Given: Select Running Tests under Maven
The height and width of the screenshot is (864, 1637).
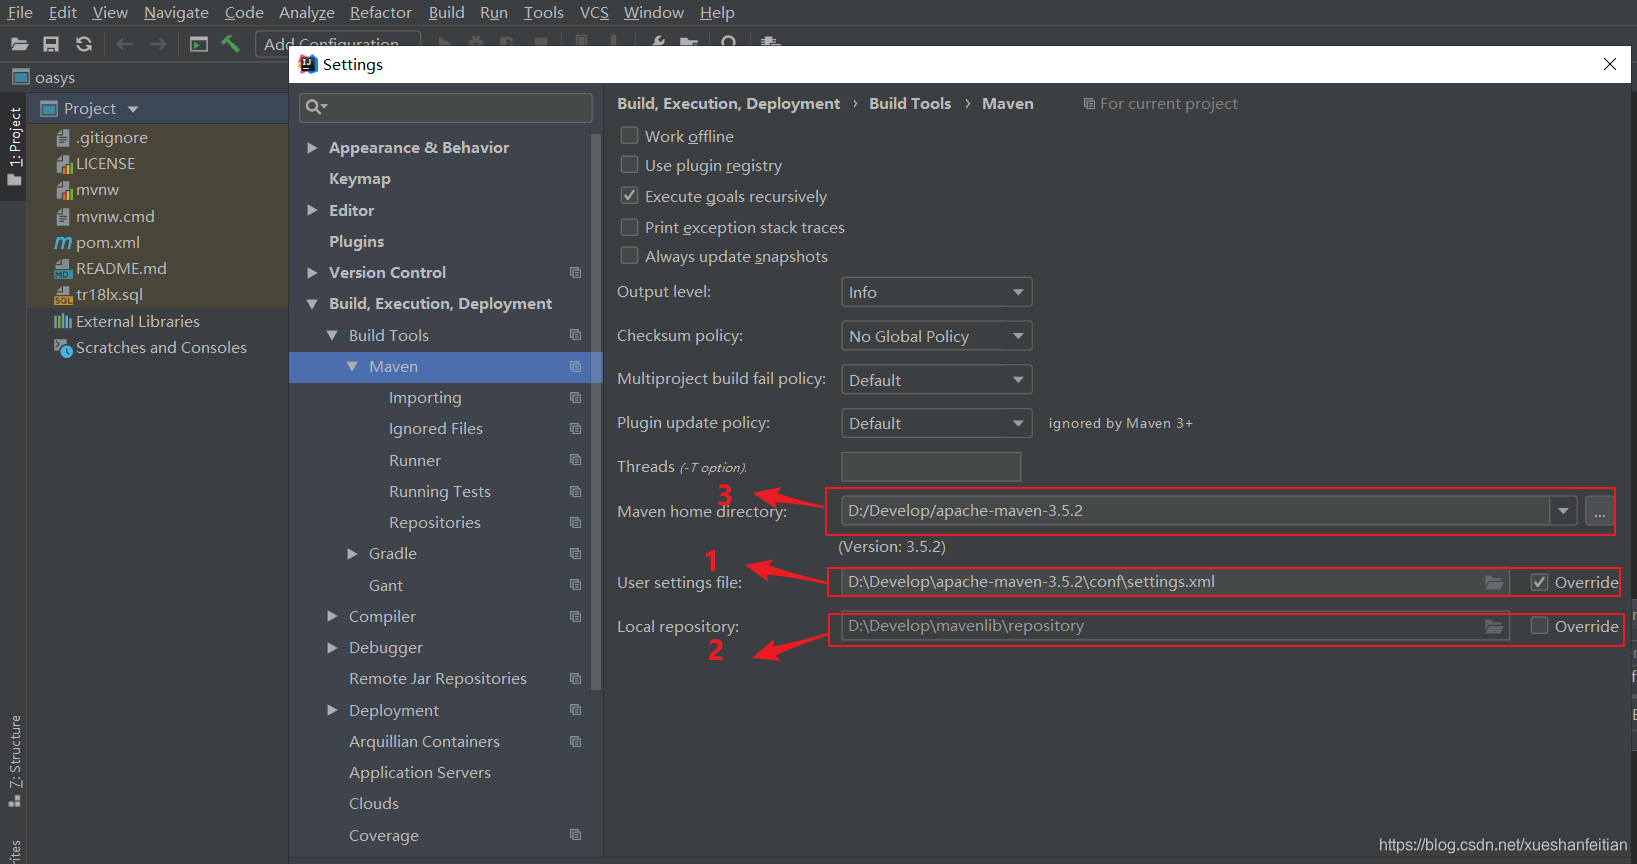Looking at the screenshot, I should pos(440,492).
